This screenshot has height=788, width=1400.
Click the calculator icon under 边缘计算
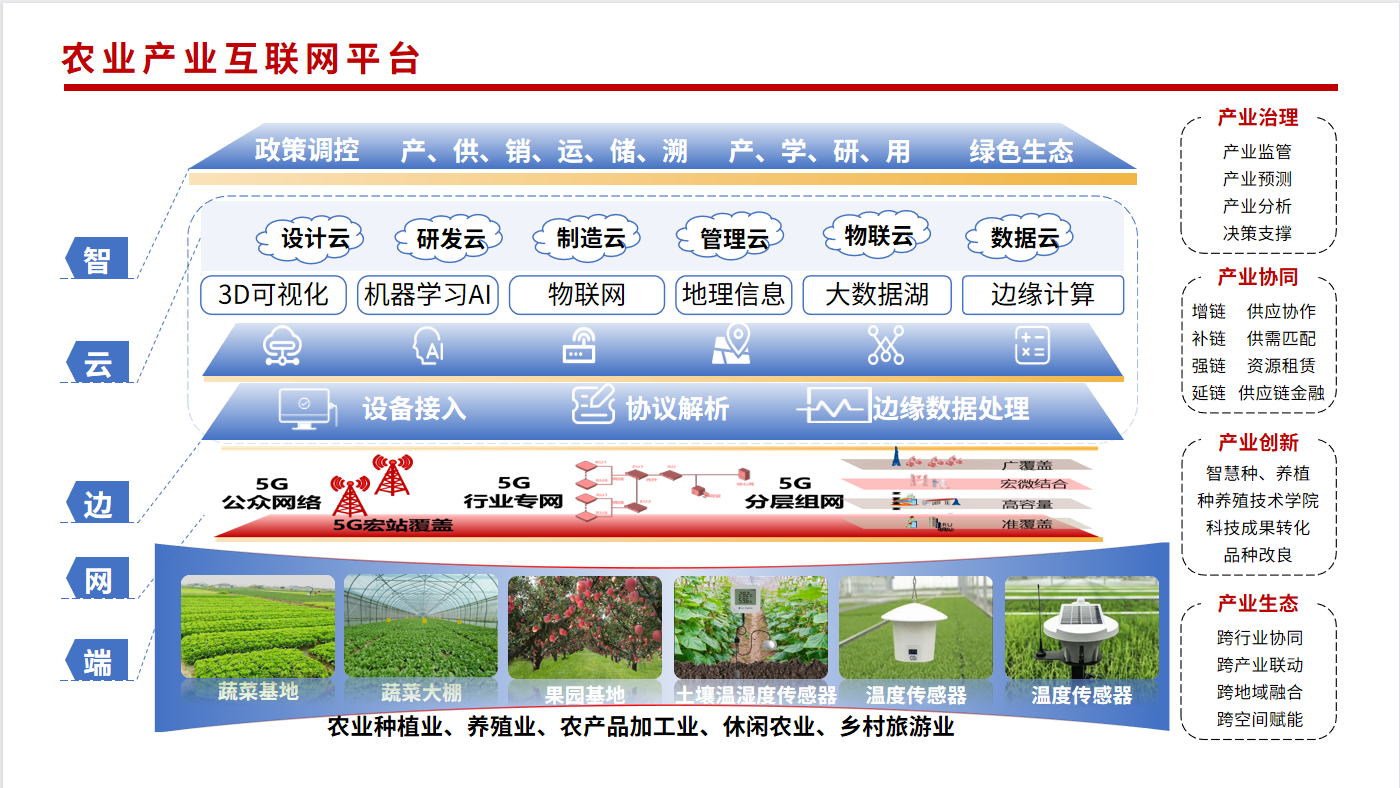click(1032, 345)
